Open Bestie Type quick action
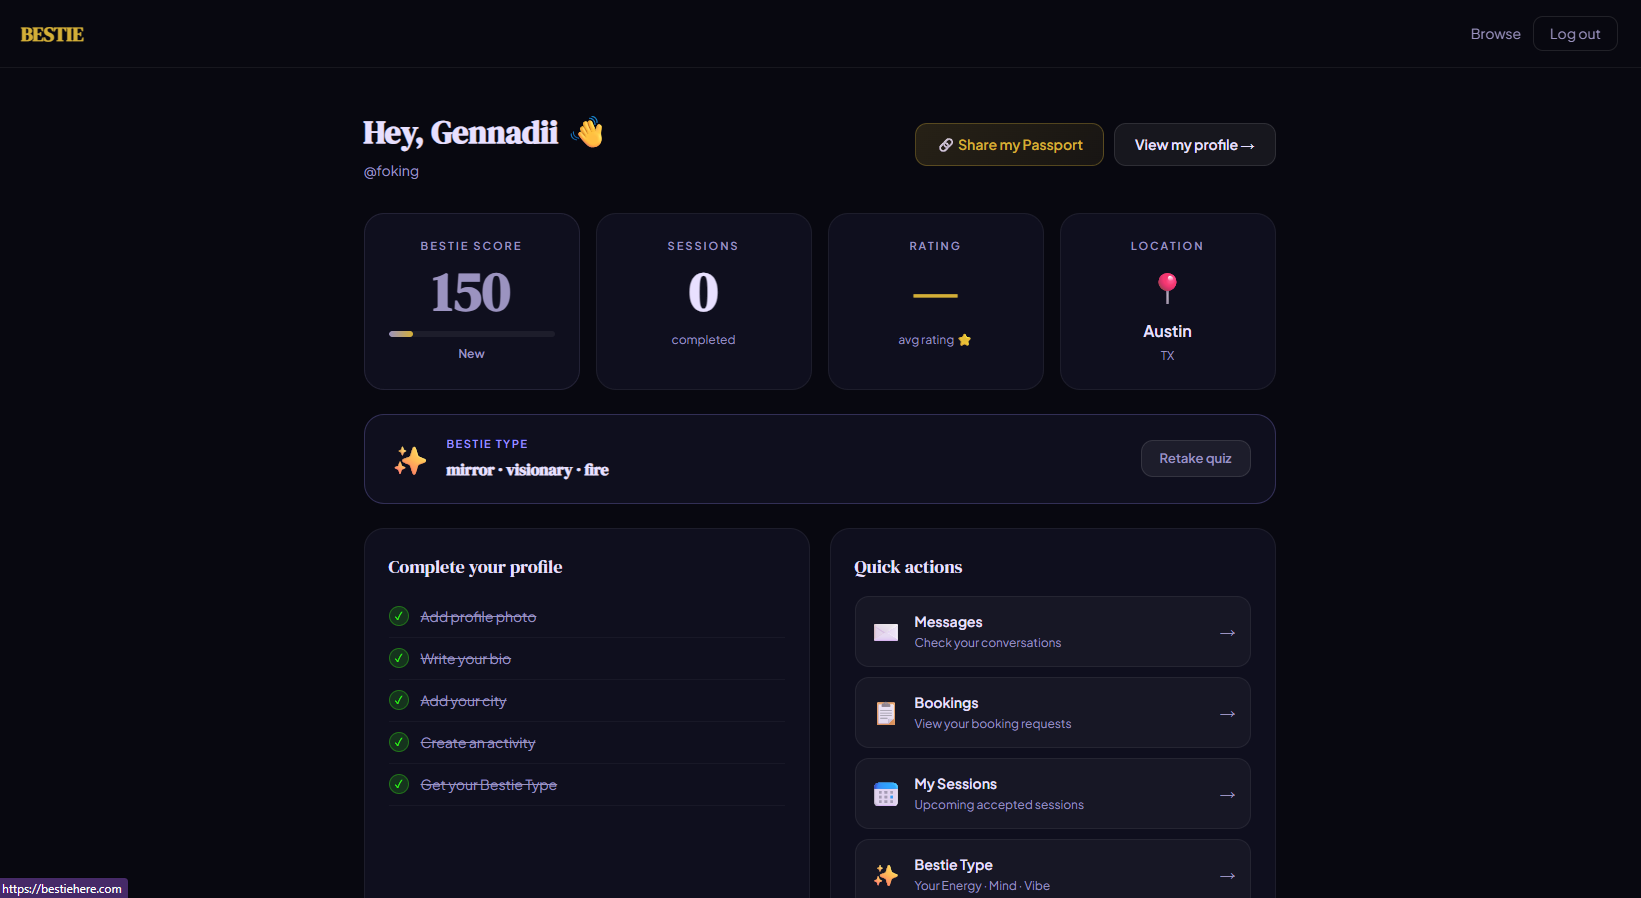This screenshot has height=898, width=1641. [1052, 869]
